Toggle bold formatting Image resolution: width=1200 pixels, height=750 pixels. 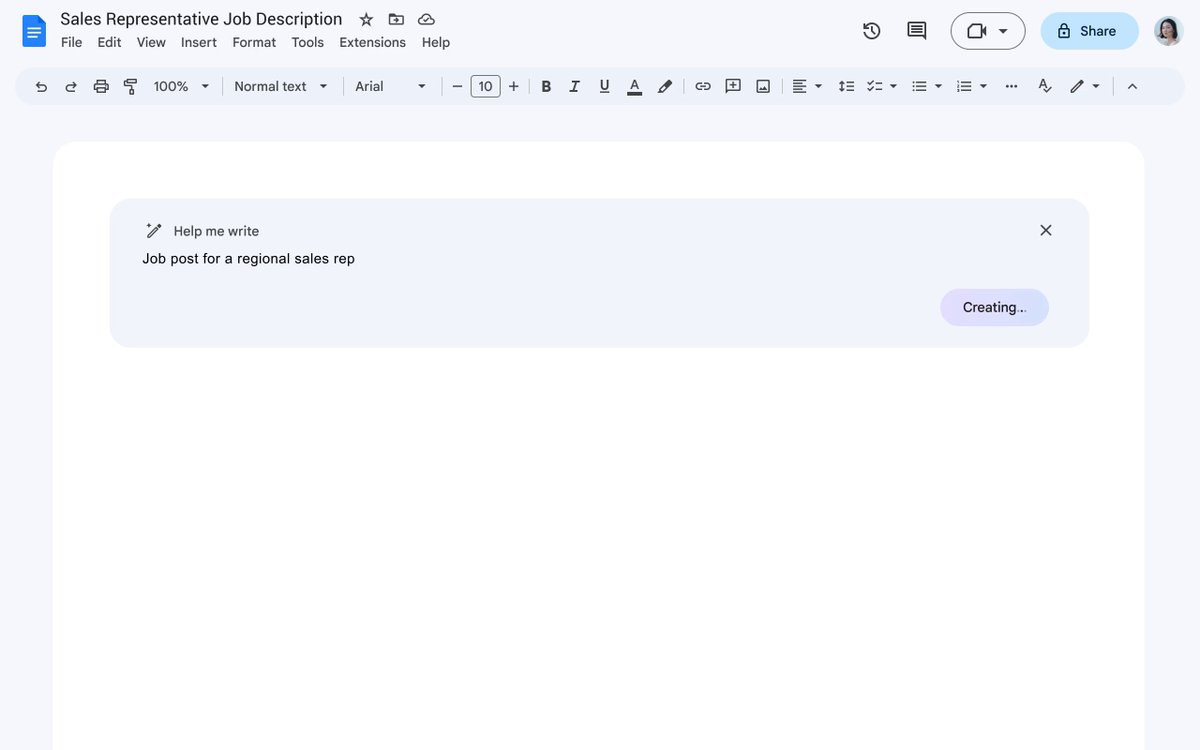[x=546, y=86]
